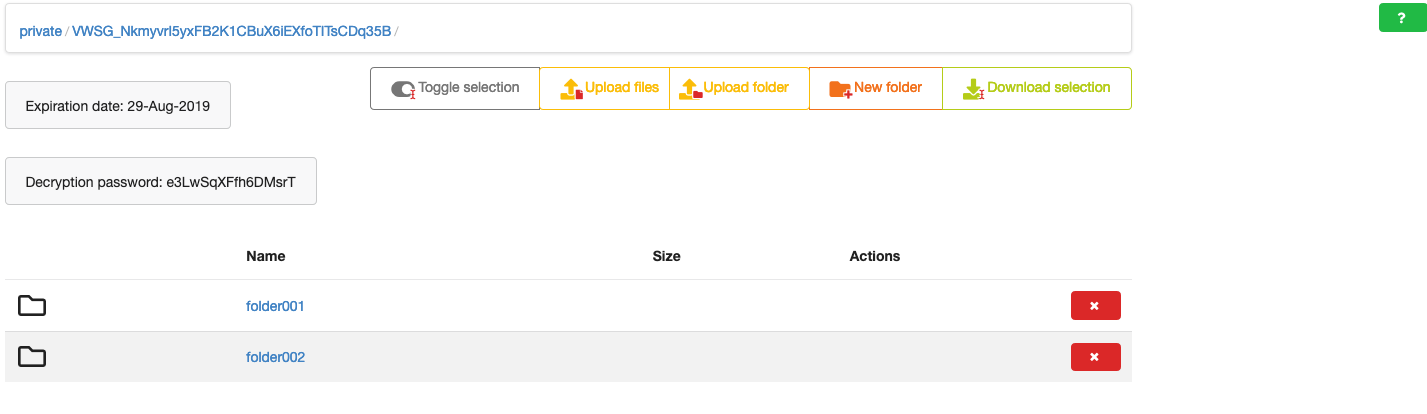Screen dimensions: 1427x414
Task: Open the folder001 link
Action: click(x=275, y=306)
